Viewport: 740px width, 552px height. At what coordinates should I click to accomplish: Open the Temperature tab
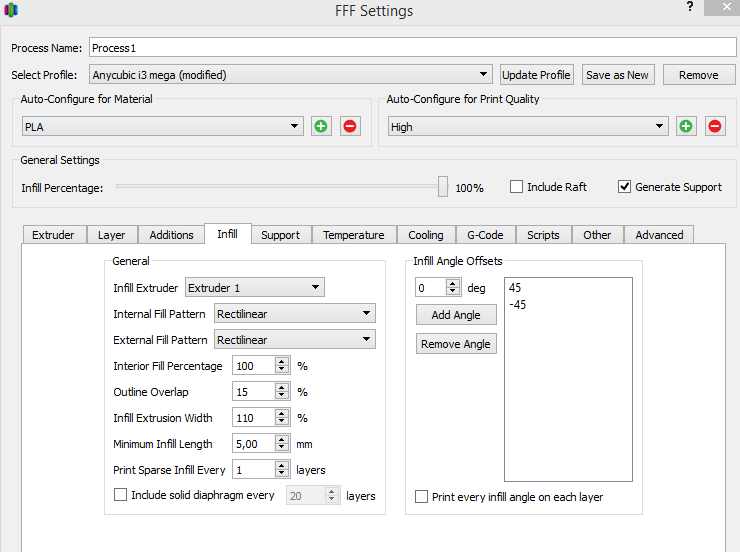pos(353,235)
